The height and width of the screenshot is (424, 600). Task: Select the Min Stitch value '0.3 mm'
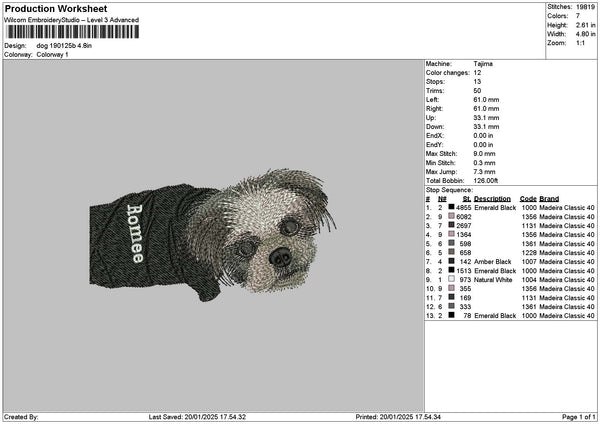pyautogui.click(x=484, y=163)
